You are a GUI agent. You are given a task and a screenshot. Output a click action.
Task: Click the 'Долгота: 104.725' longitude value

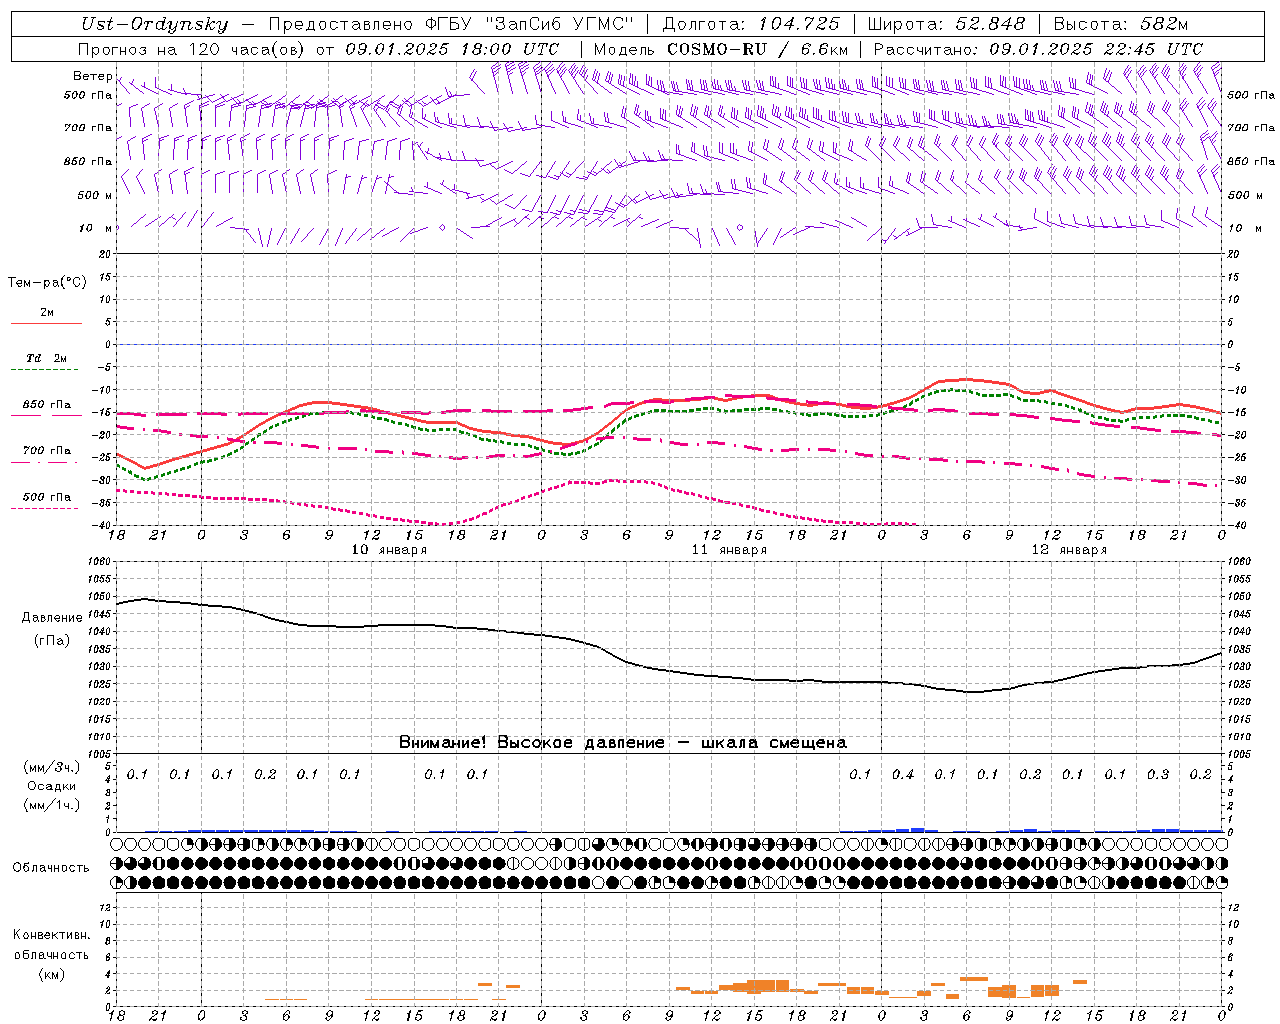coord(751,24)
